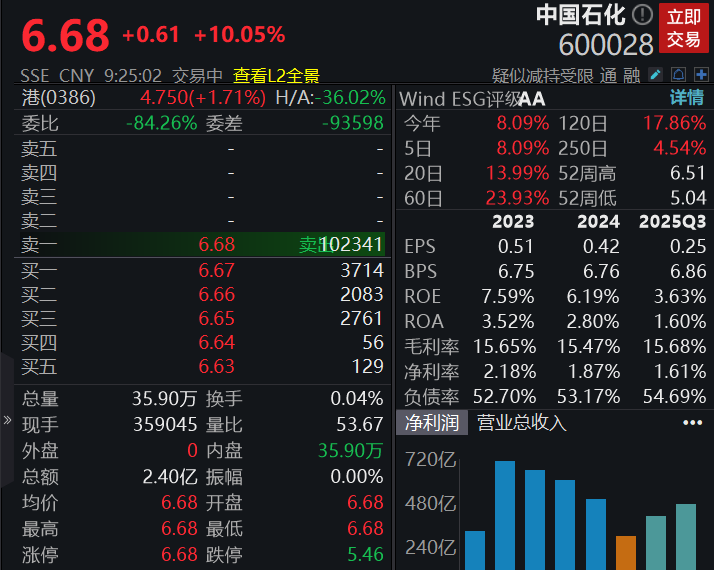Click the 2023 column header
This screenshot has height=570, width=714.
coord(513,222)
